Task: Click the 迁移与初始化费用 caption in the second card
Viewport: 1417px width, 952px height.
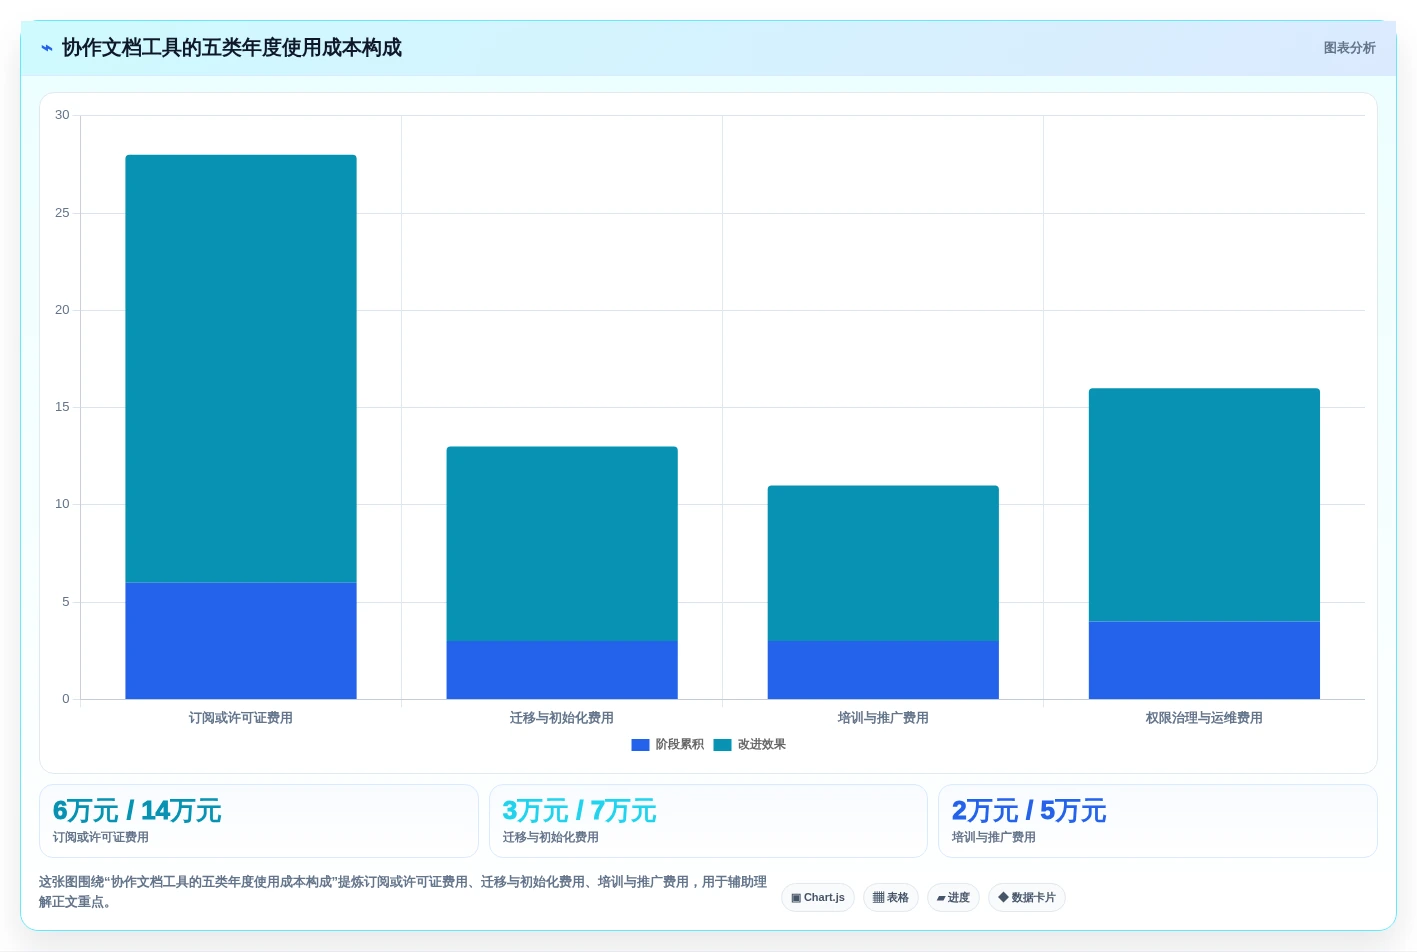Action: pos(551,838)
